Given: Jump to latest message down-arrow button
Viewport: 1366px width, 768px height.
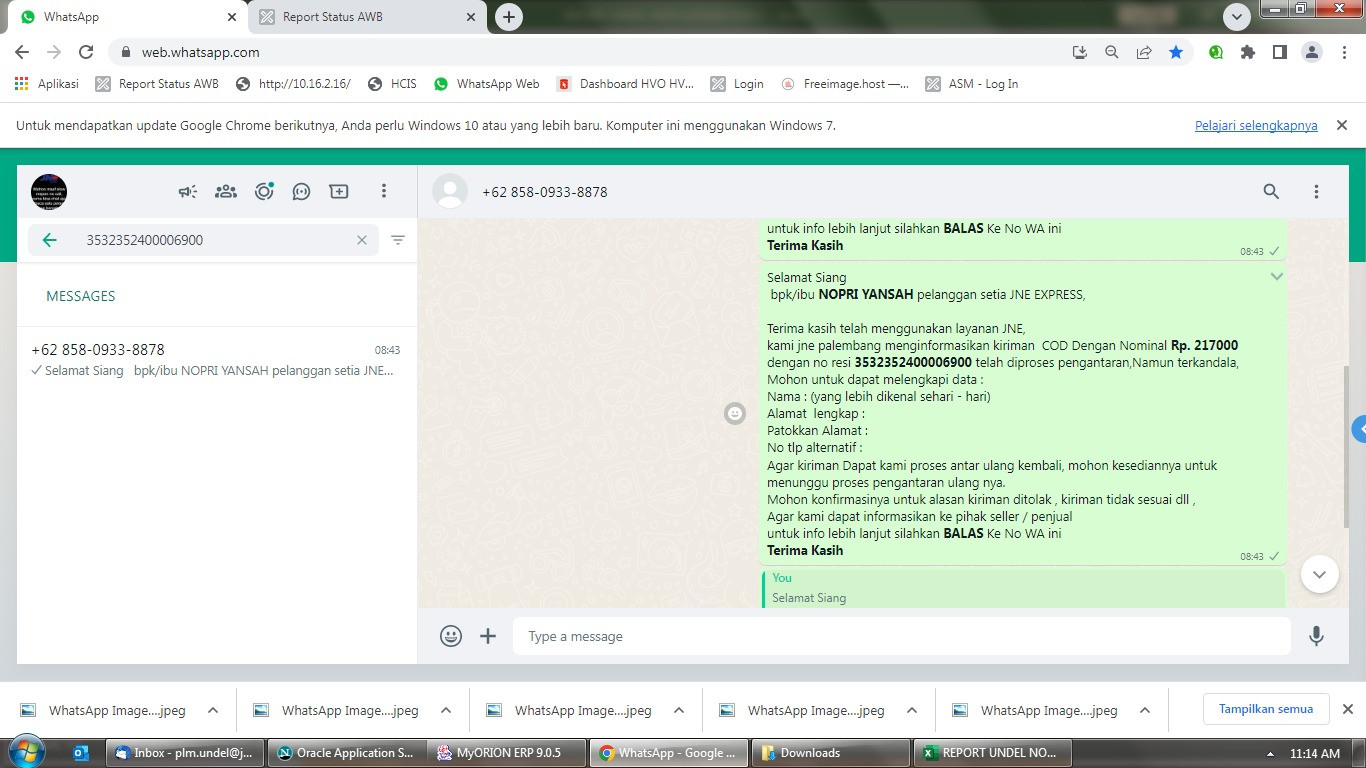Looking at the screenshot, I should [x=1319, y=574].
